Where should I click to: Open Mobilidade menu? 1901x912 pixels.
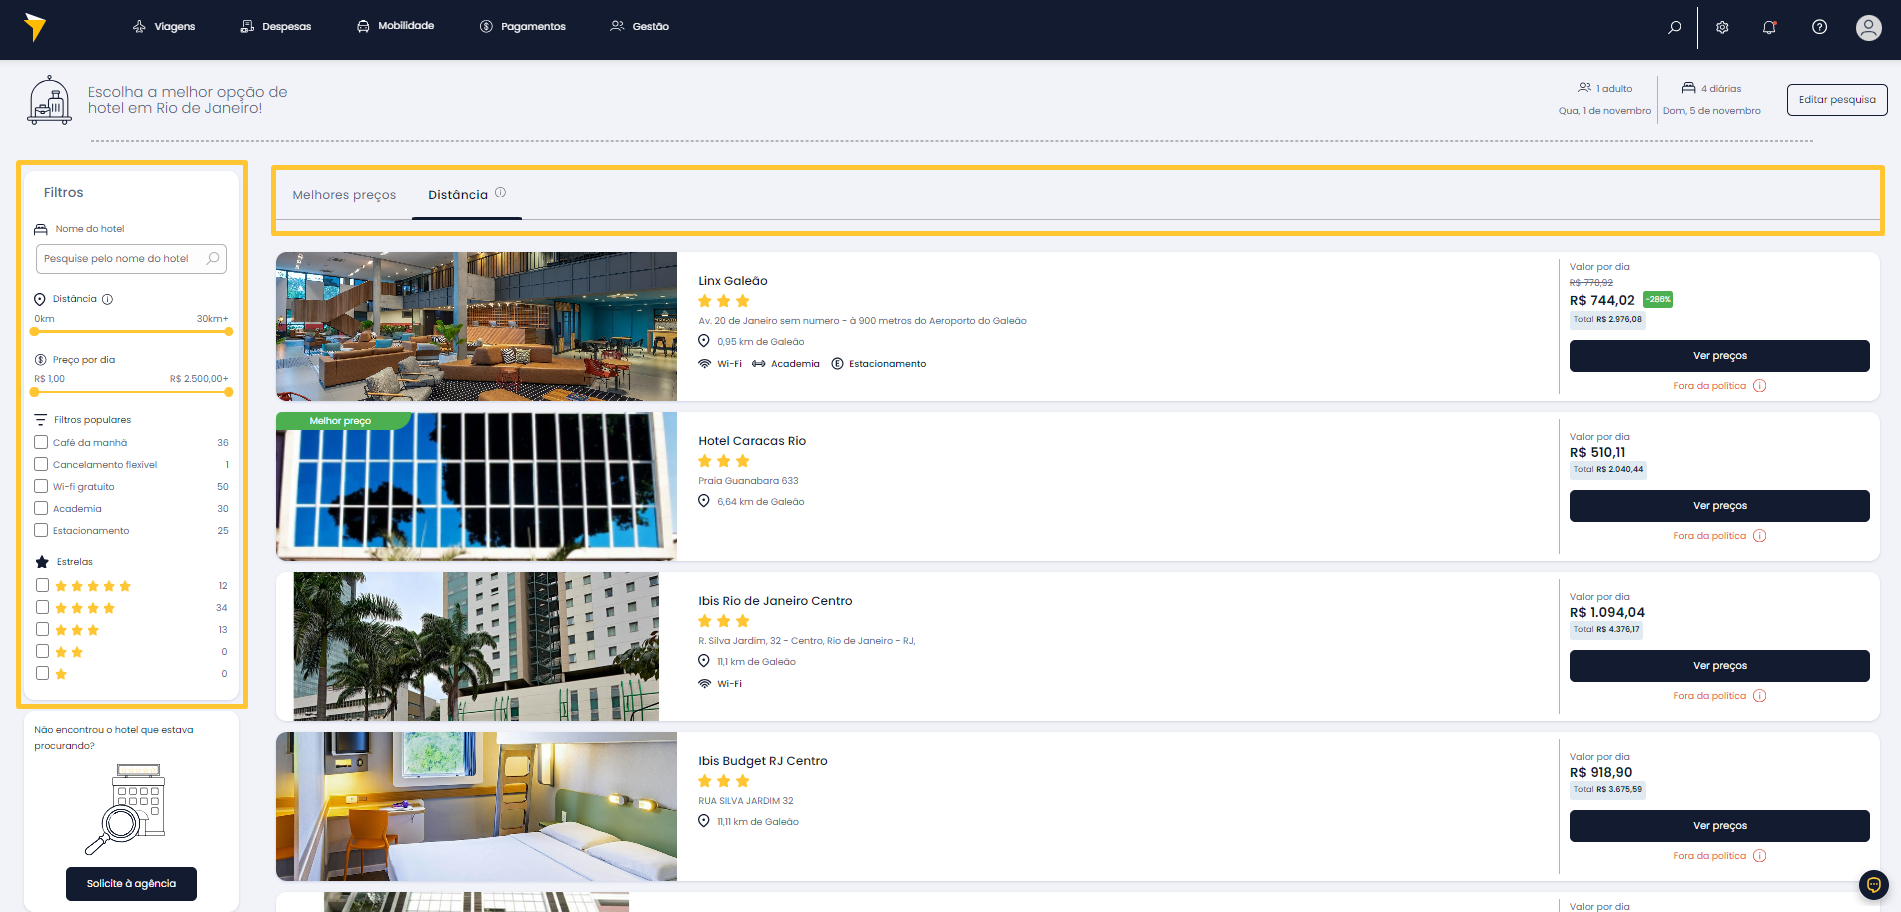[x=395, y=26]
